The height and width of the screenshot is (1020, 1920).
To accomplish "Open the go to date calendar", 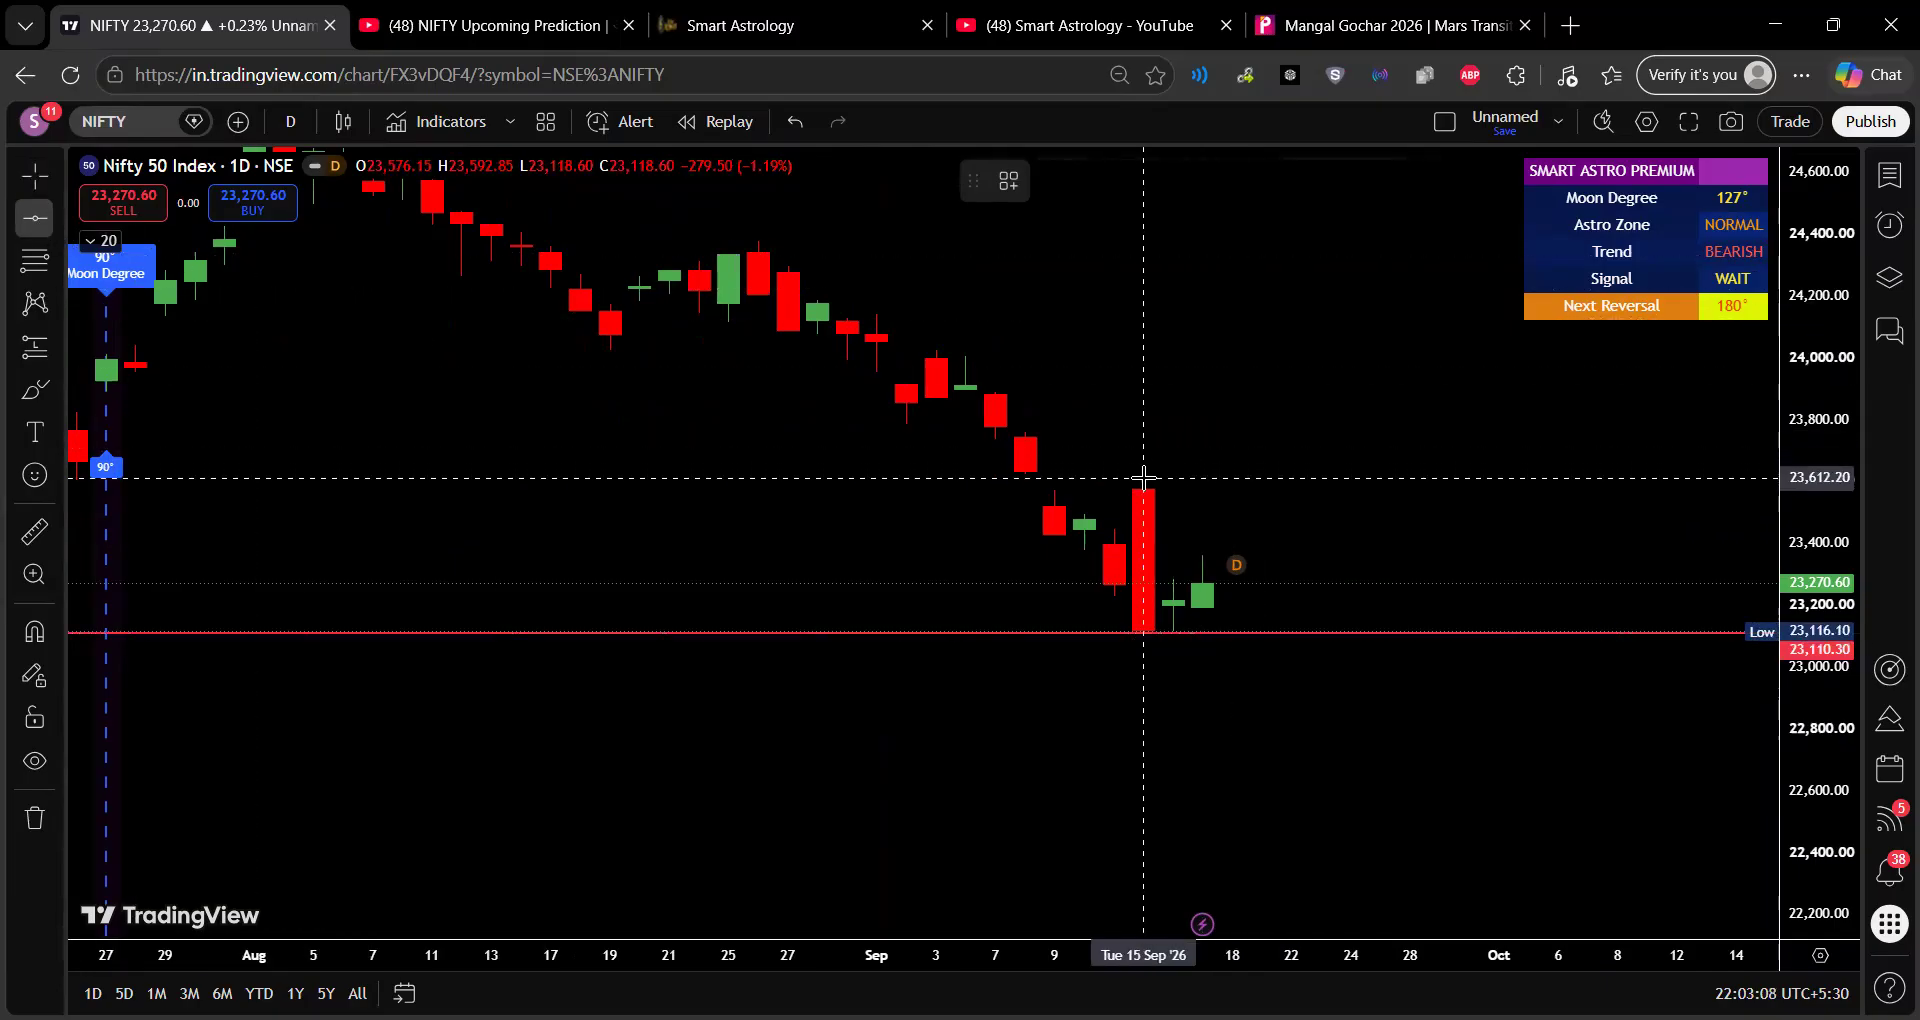I will point(404,994).
